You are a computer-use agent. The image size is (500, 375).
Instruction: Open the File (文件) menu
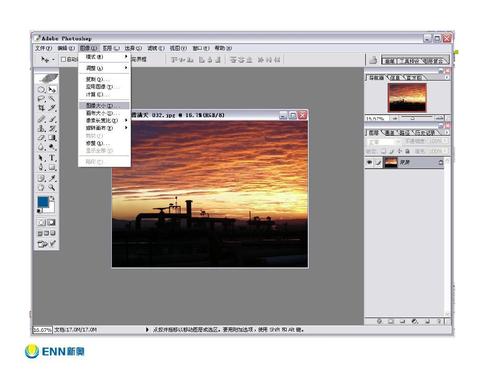pos(44,48)
